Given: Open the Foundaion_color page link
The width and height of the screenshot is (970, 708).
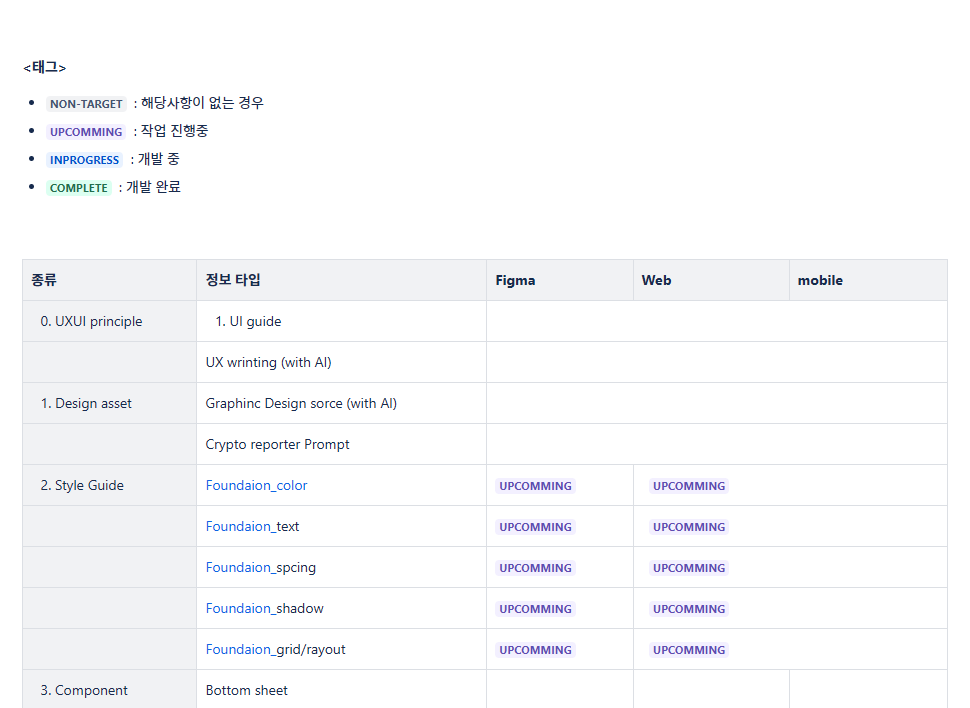Looking at the screenshot, I should point(256,485).
